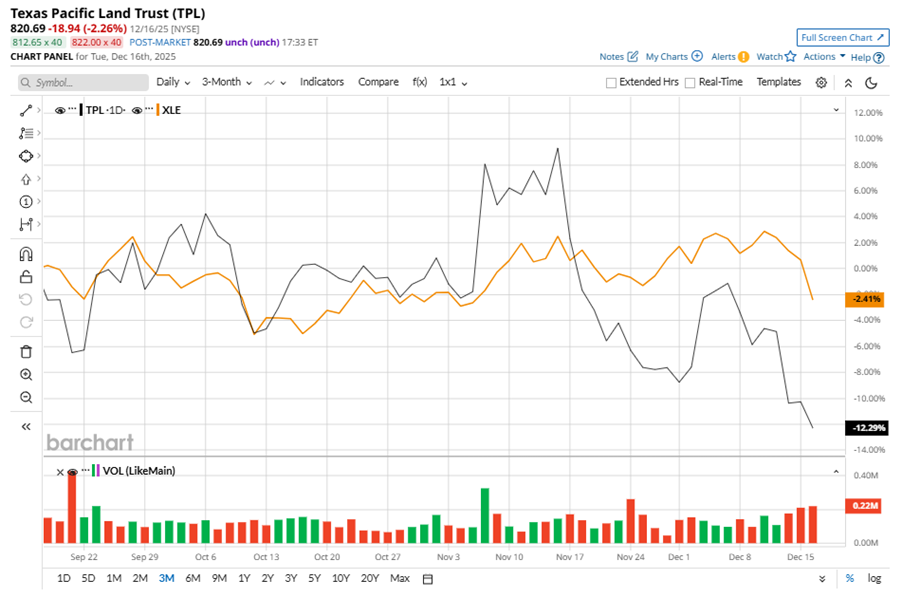Toggle log scale mode
The width and height of the screenshot is (902, 598).
click(x=874, y=578)
